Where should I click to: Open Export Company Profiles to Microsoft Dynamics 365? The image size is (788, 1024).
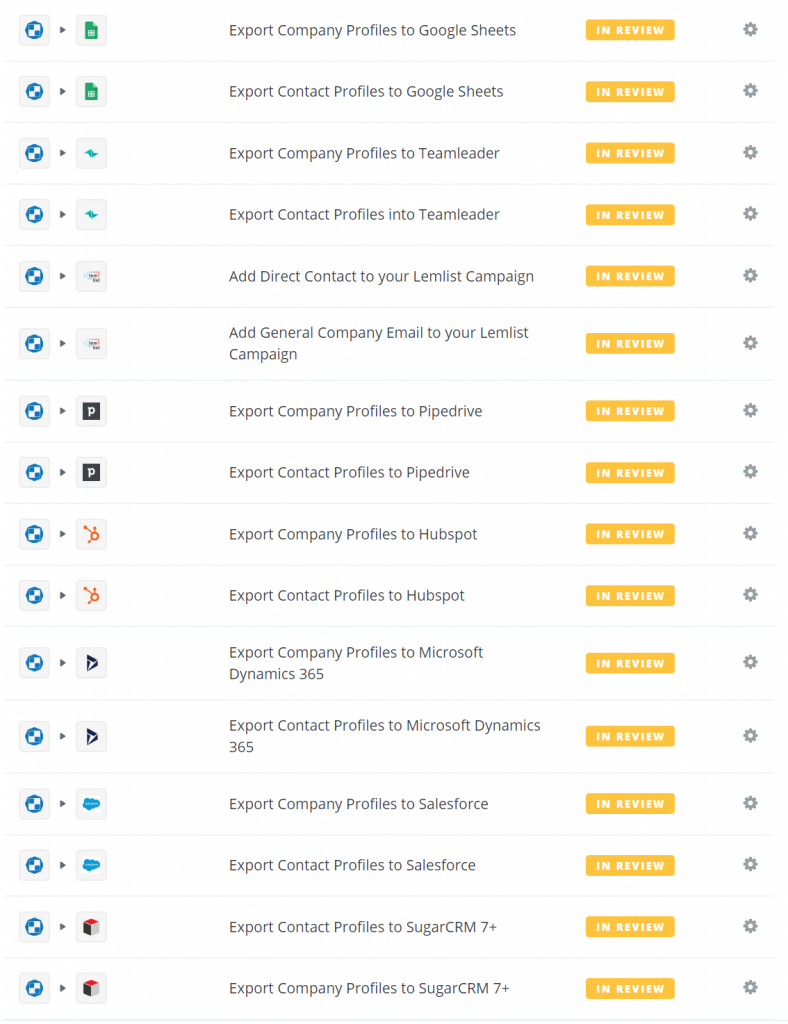(355, 663)
